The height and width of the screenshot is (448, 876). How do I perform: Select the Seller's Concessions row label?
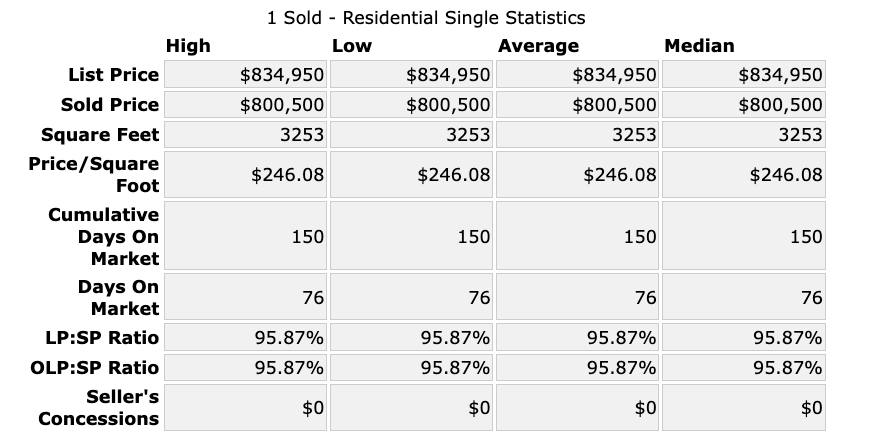tap(99, 407)
